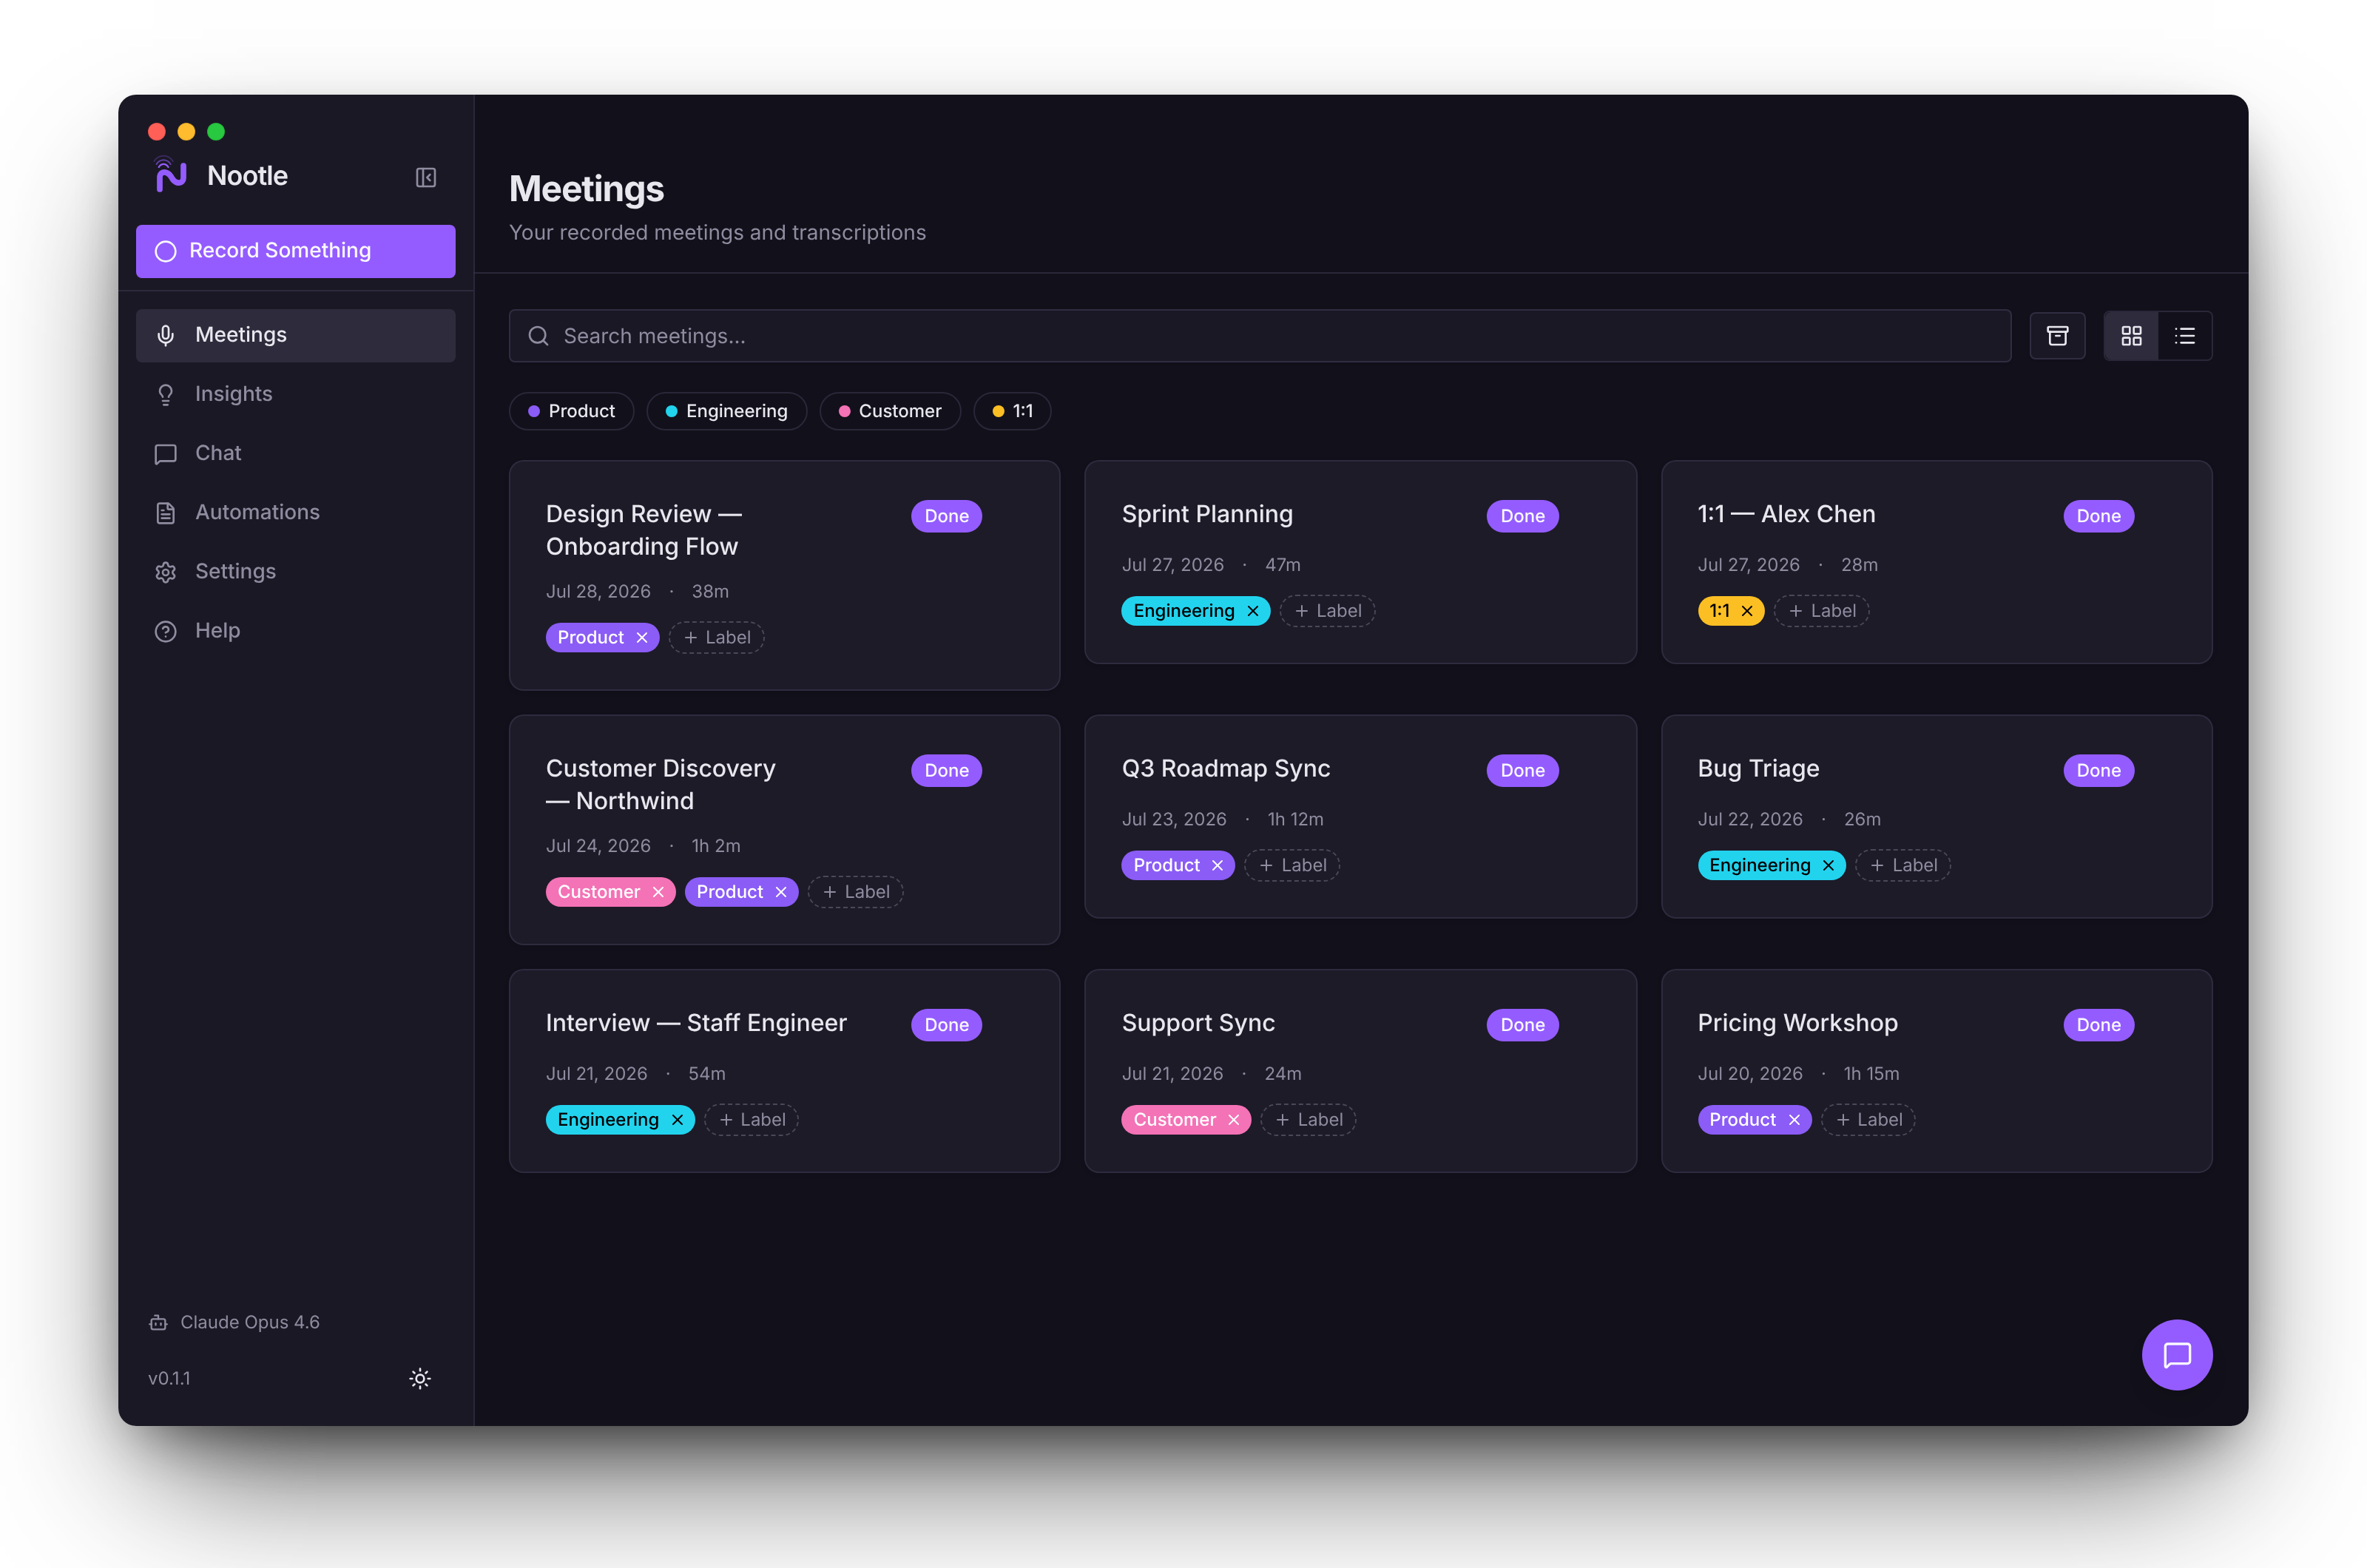This screenshot has width=2367, height=1568.
Task: Add label to Sprint Planning card
Action: 1327,611
